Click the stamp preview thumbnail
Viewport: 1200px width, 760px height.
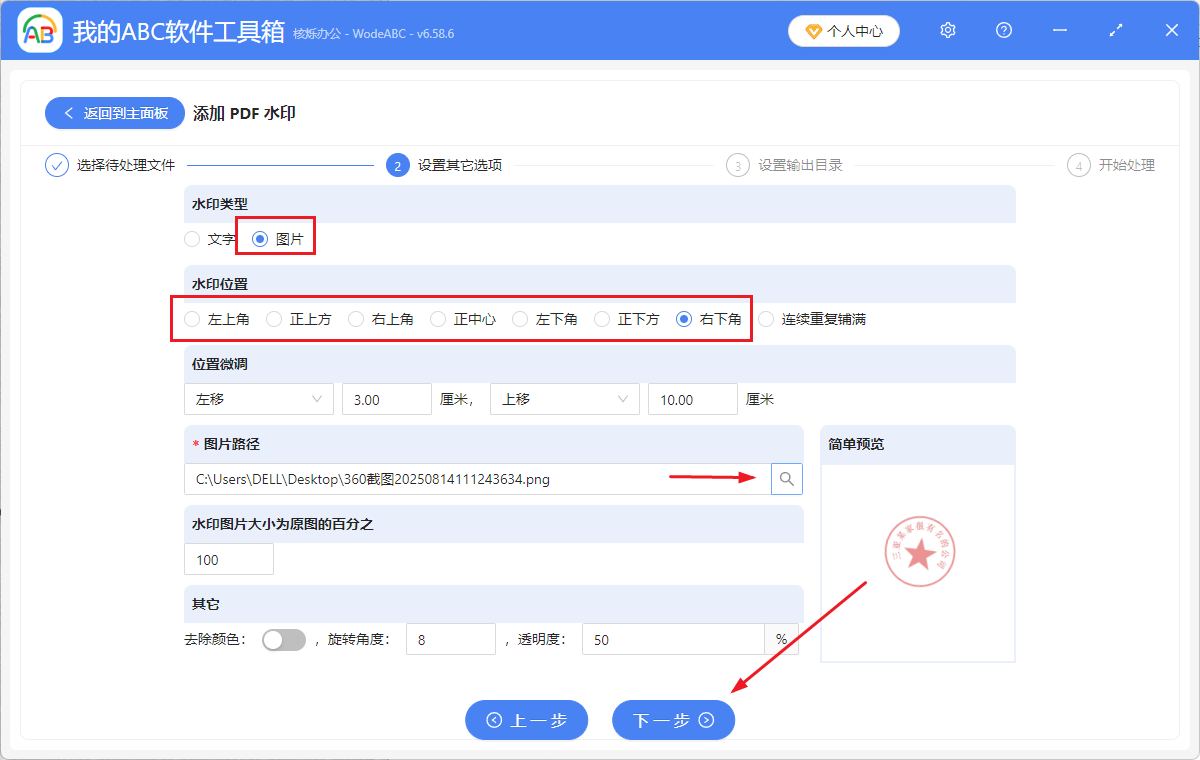point(919,551)
